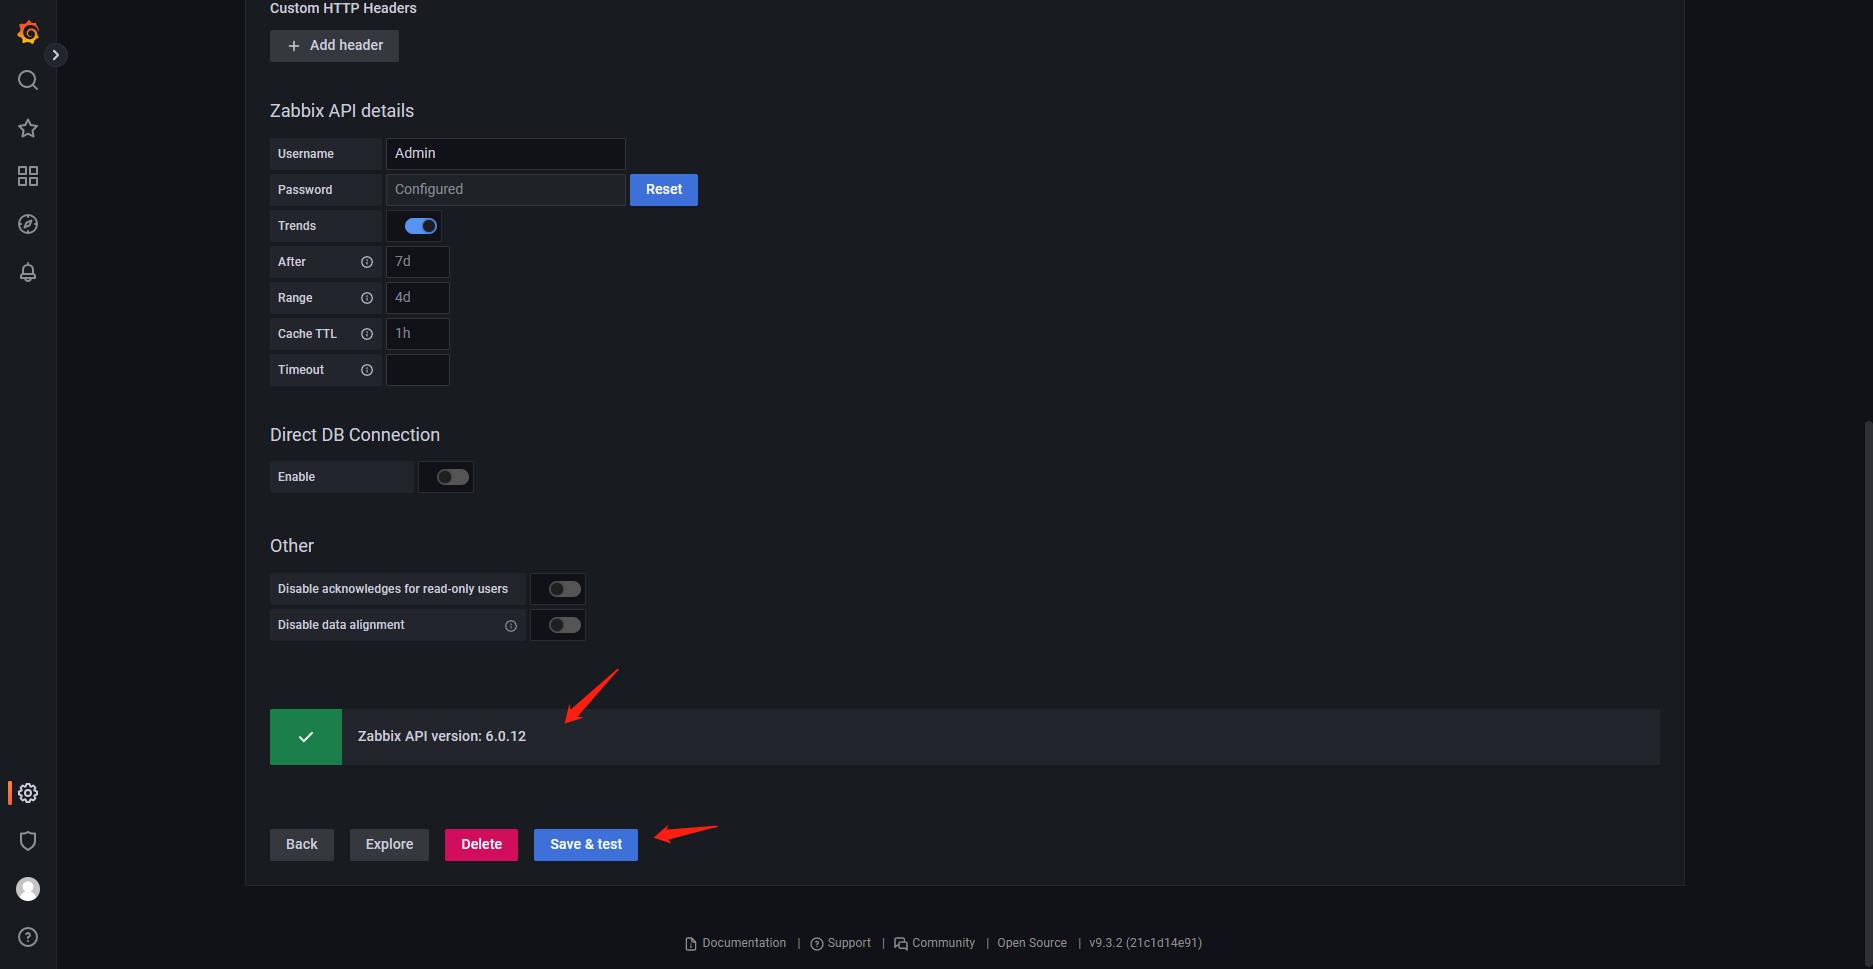
Task: Open the Support footer link
Action: point(841,943)
